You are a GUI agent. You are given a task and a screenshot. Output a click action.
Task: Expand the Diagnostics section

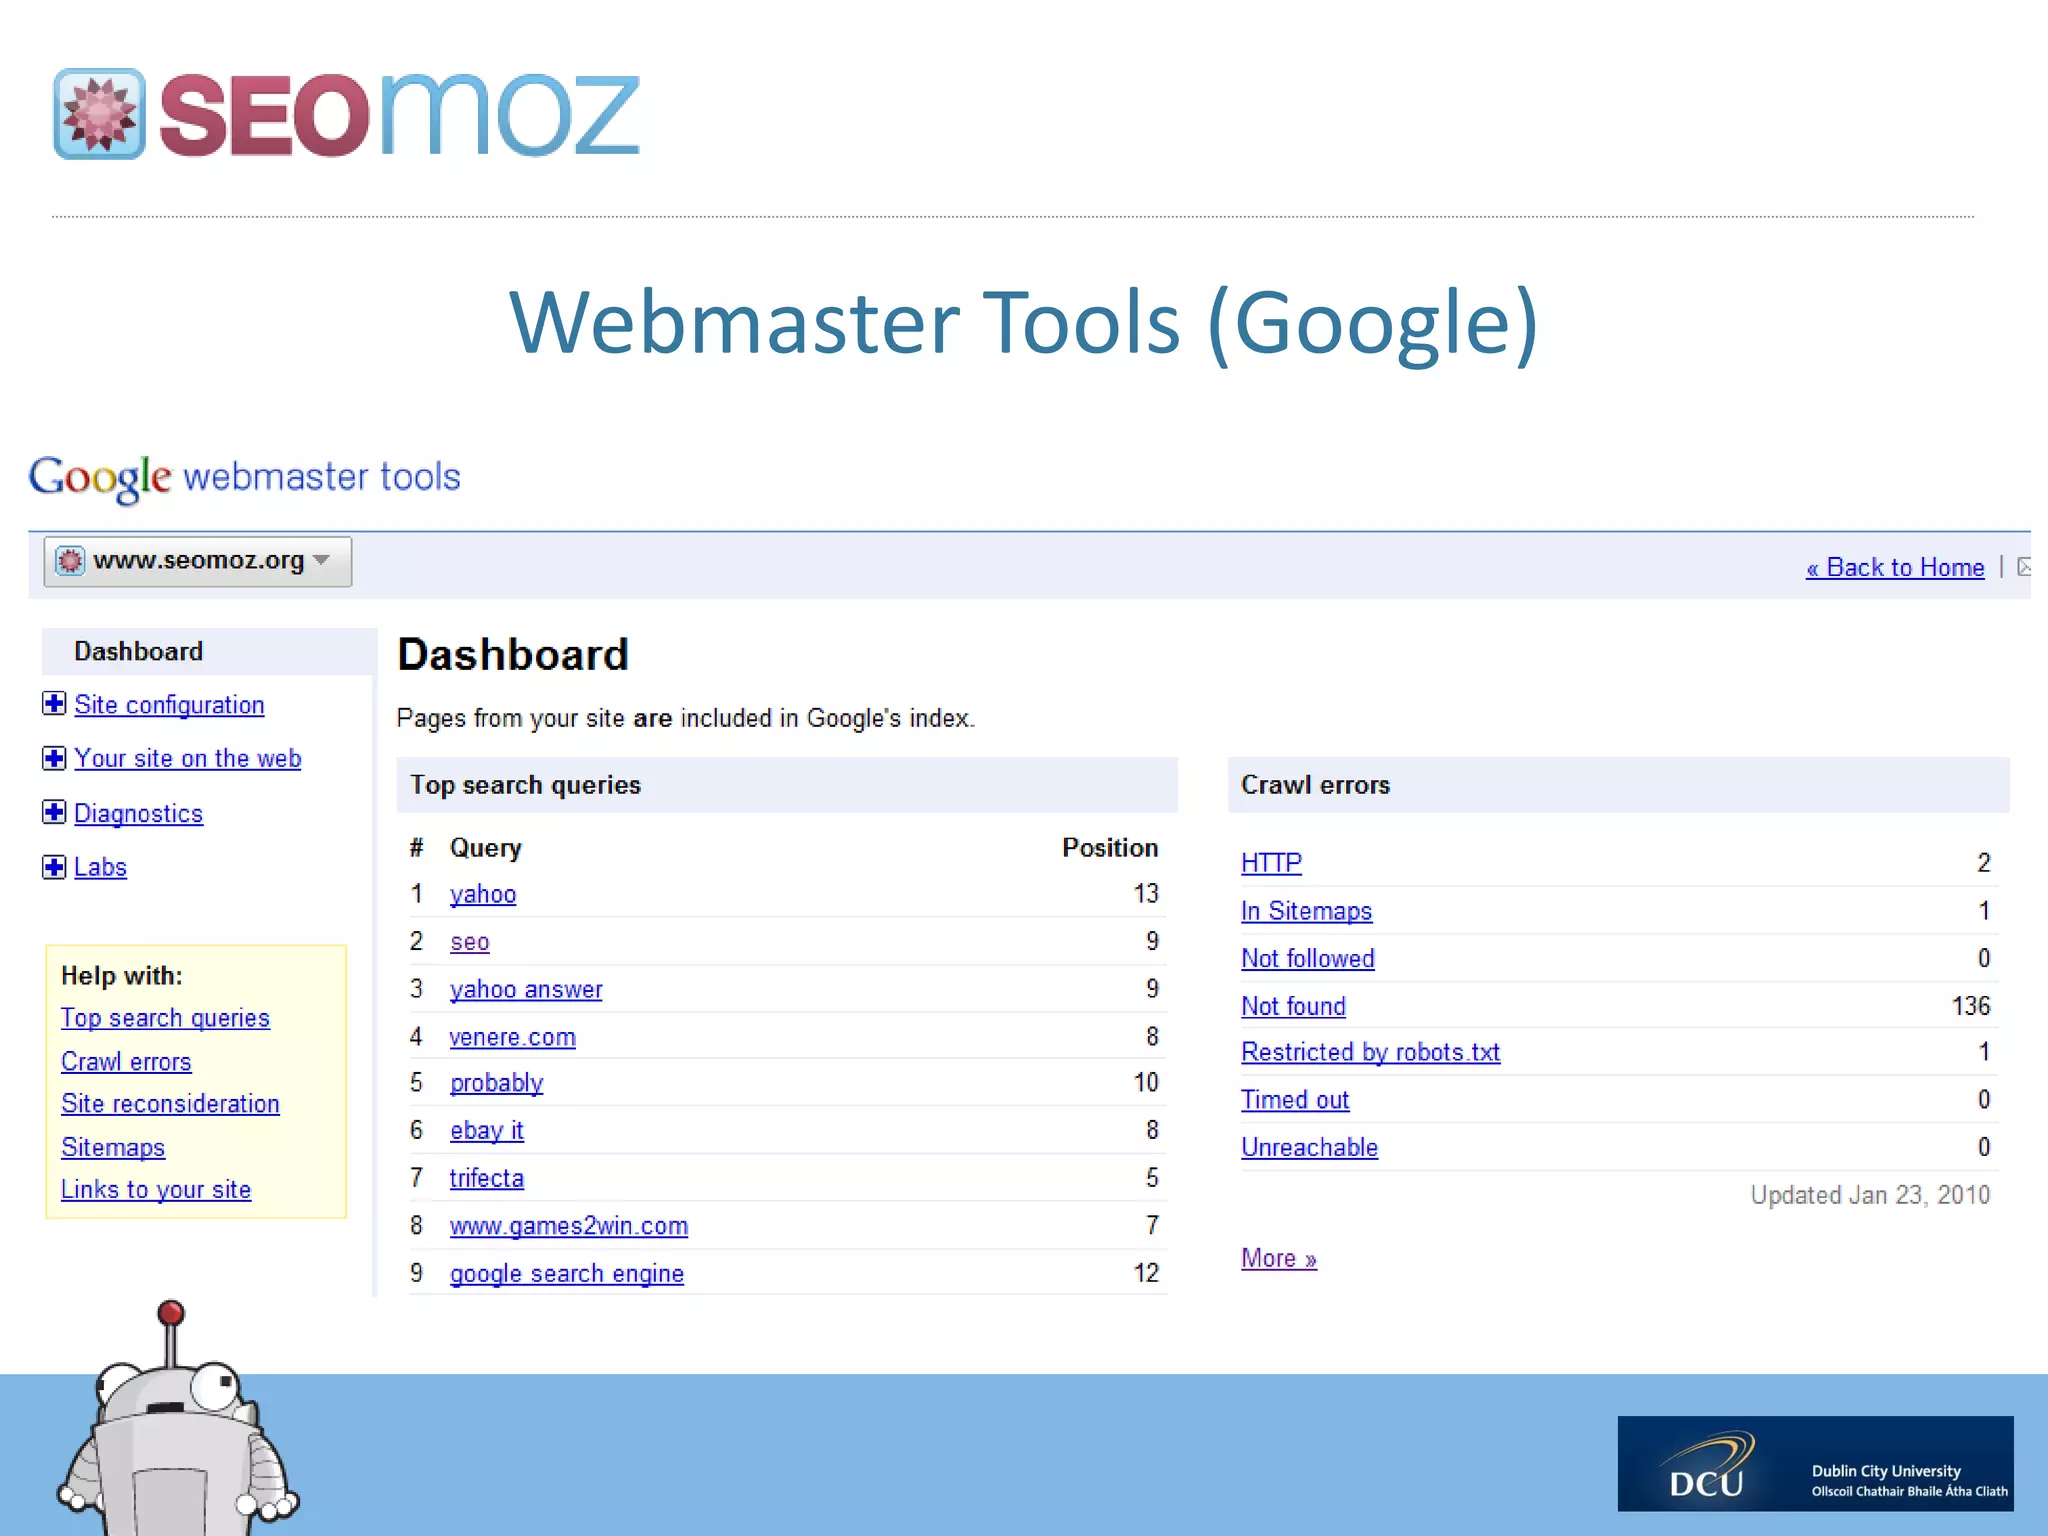click(54, 812)
